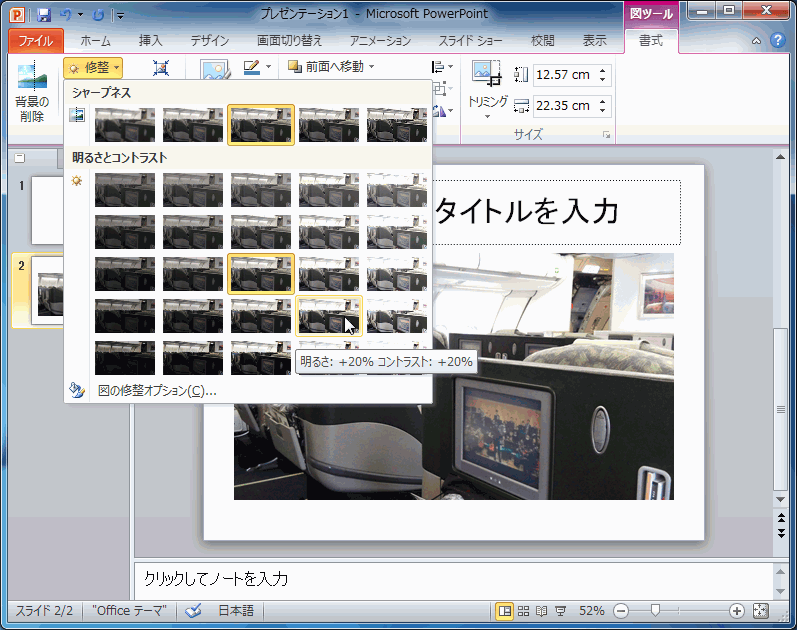
Task: Open Customize Quick Access Toolbar dropdown
Action: click(x=120, y=15)
